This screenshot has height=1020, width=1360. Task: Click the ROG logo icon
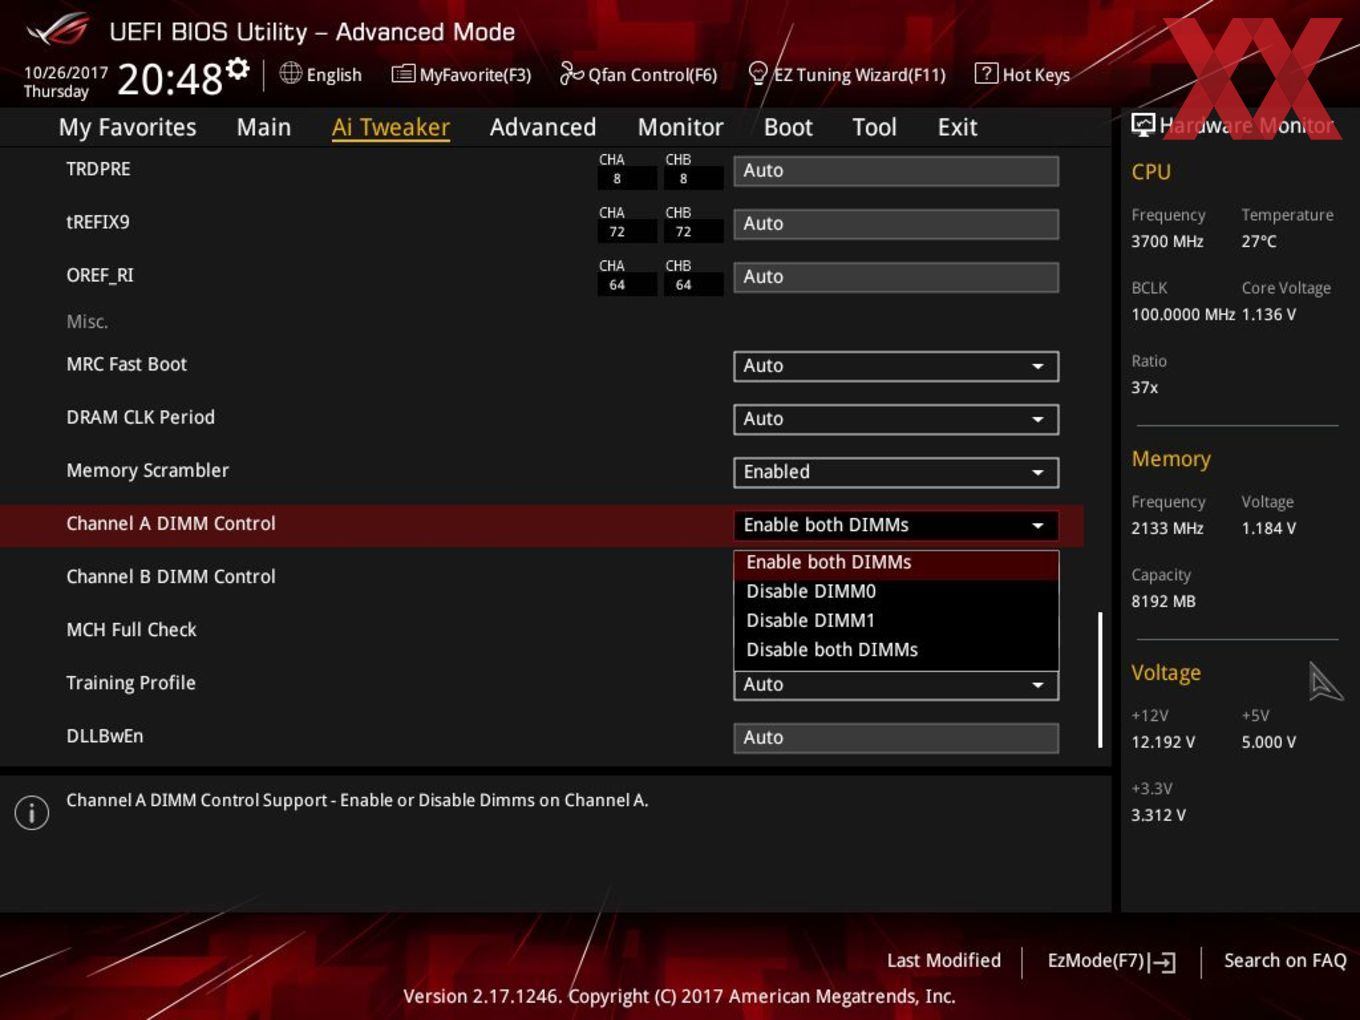58,30
